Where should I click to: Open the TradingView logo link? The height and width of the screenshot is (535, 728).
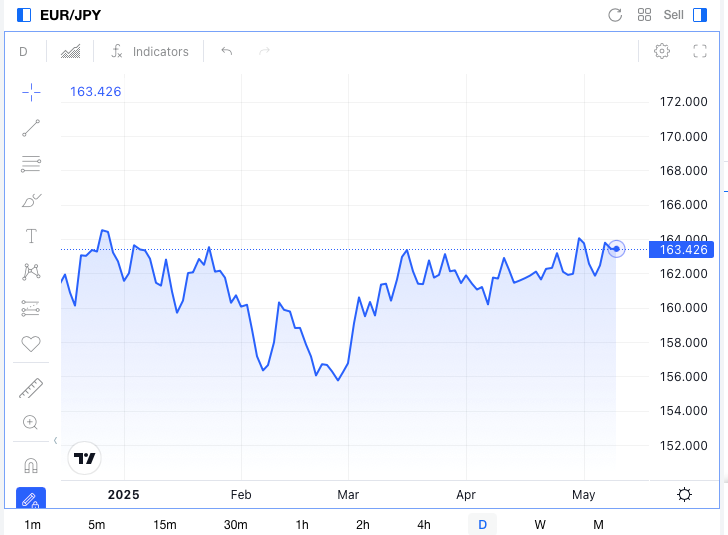coord(84,458)
